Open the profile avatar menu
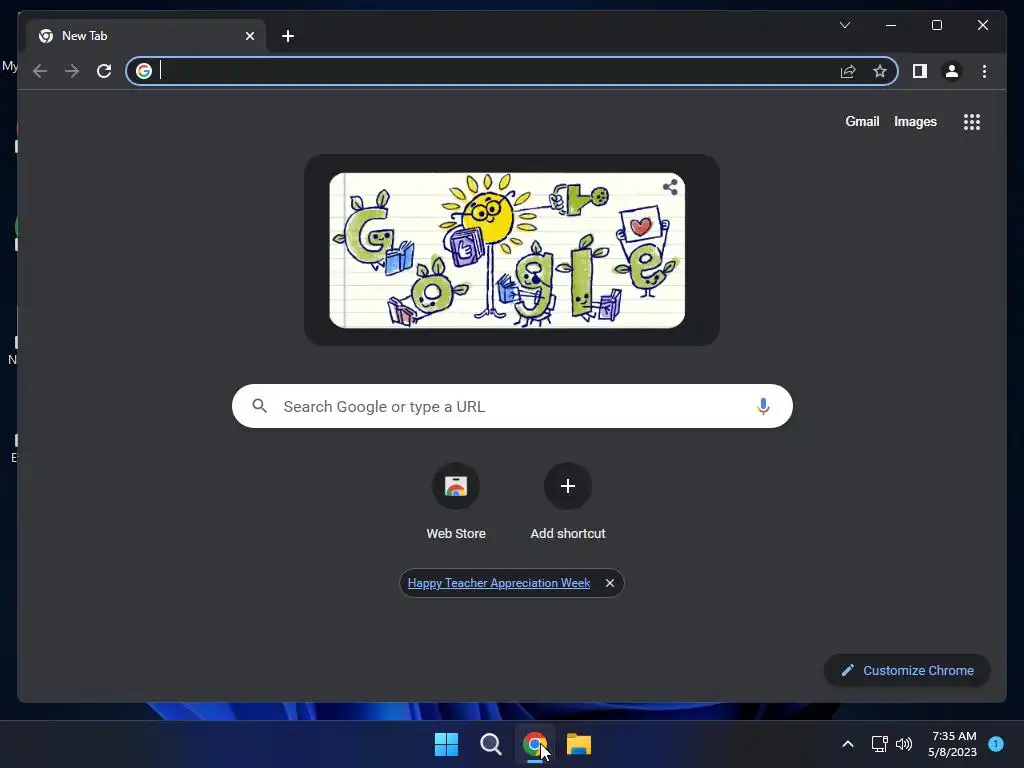The height and width of the screenshot is (768, 1024). click(952, 71)
